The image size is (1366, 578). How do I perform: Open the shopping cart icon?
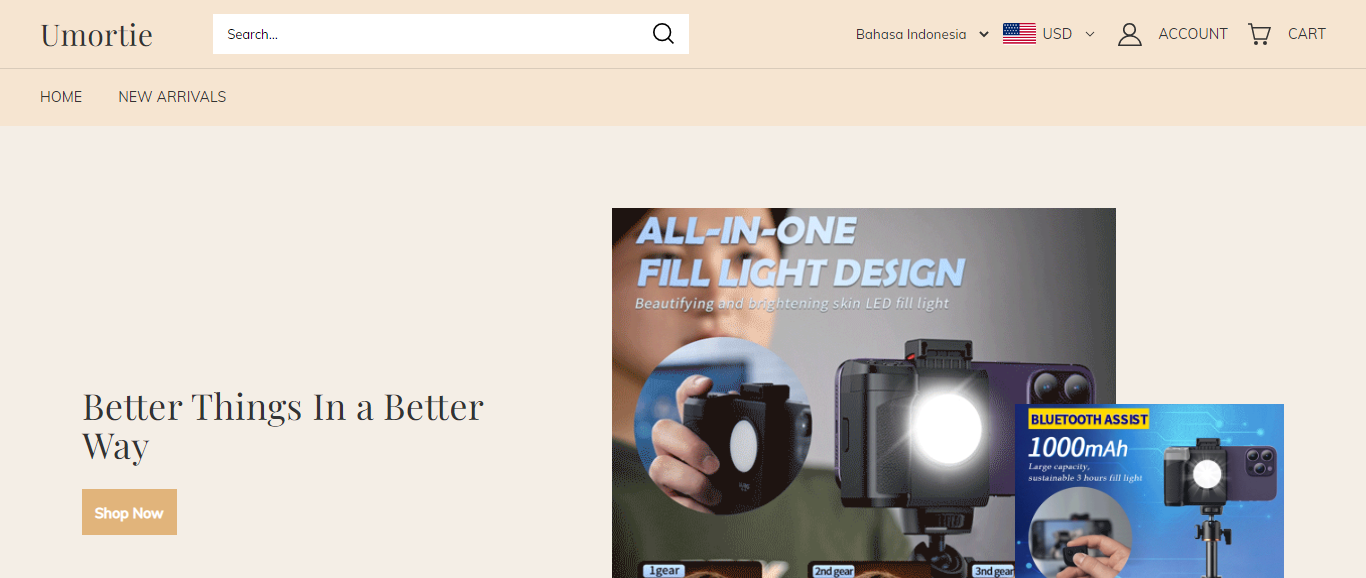pyautogui.click(x=1259, y=34)
